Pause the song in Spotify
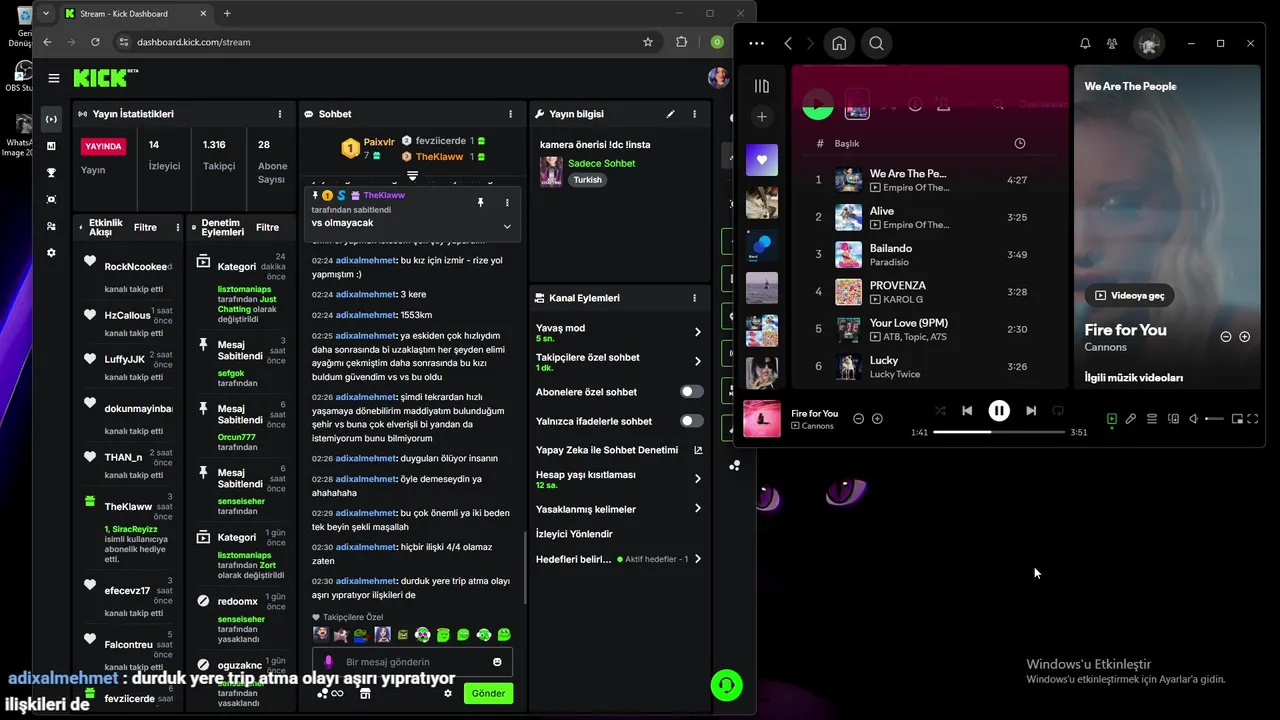The image size is (1280, 720). coord(999,410)
